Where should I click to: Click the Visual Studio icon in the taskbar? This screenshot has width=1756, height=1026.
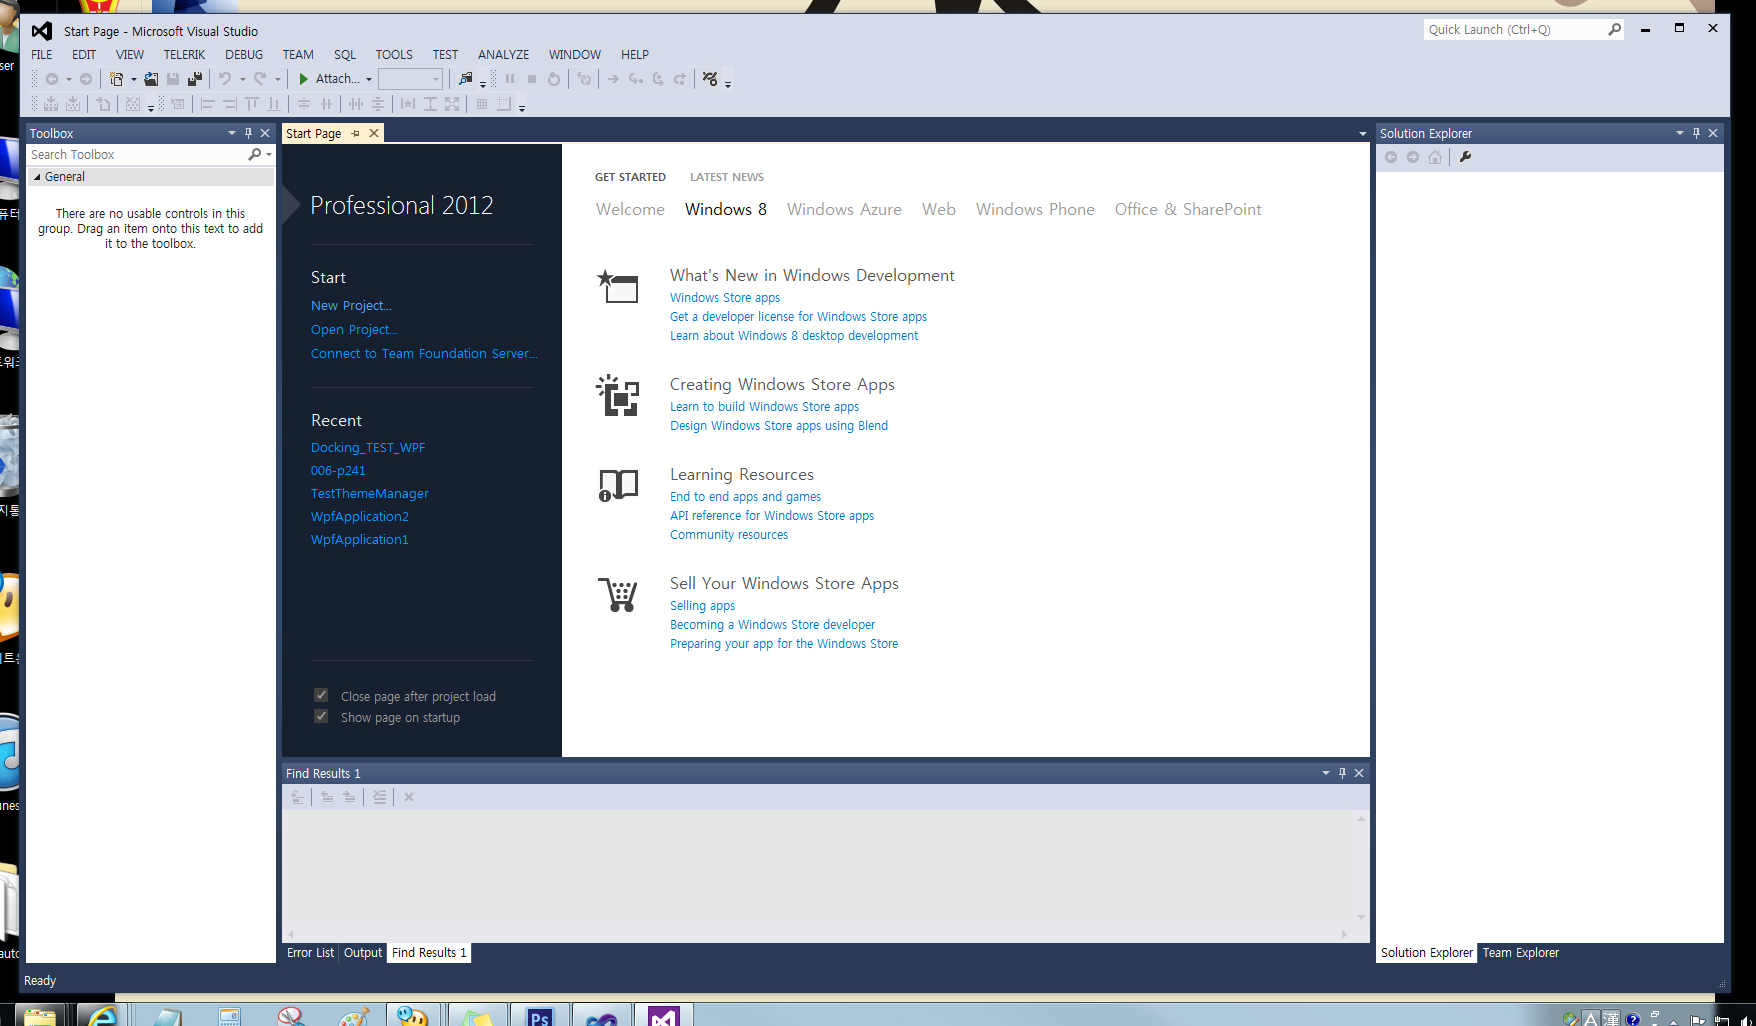tap(664, 1016)
